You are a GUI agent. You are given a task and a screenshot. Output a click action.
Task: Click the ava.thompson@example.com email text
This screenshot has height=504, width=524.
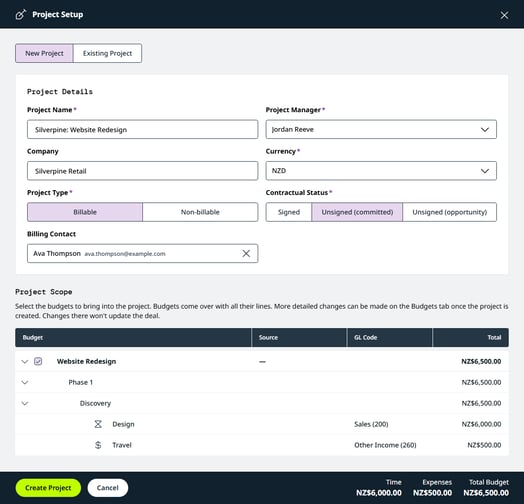pos(125,254)
